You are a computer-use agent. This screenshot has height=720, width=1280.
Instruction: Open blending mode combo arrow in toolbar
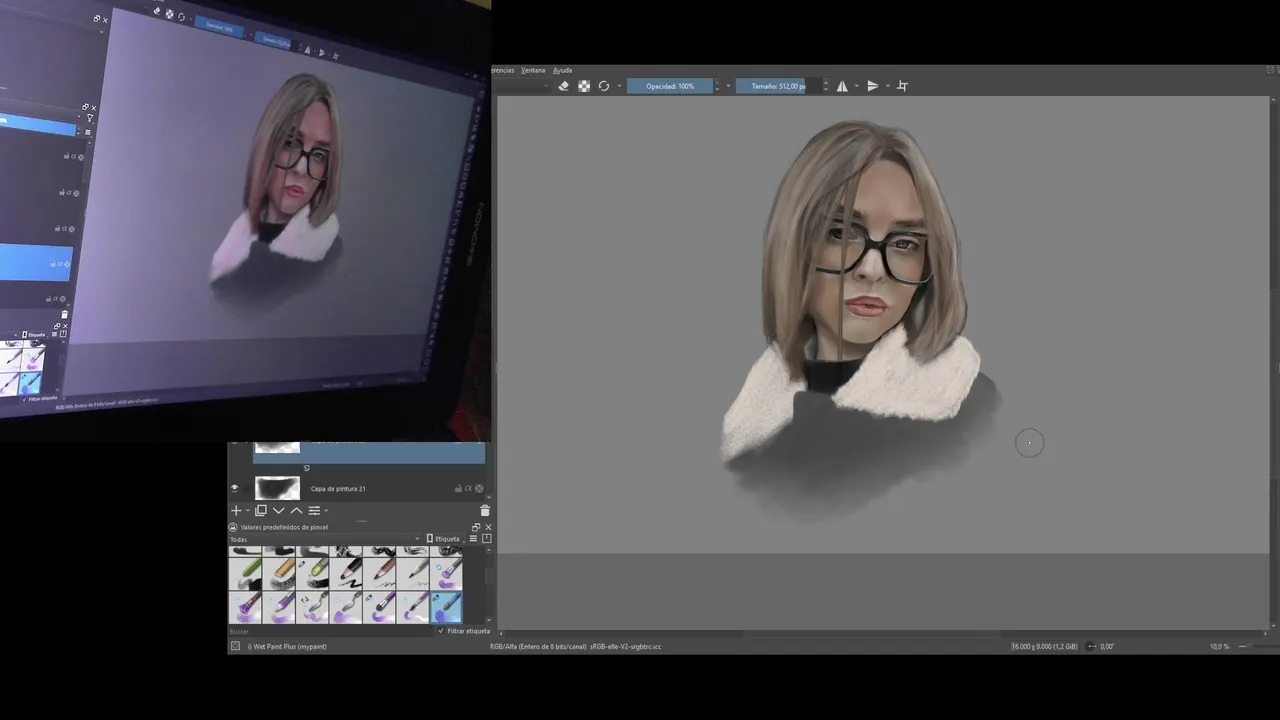[547, 86]
